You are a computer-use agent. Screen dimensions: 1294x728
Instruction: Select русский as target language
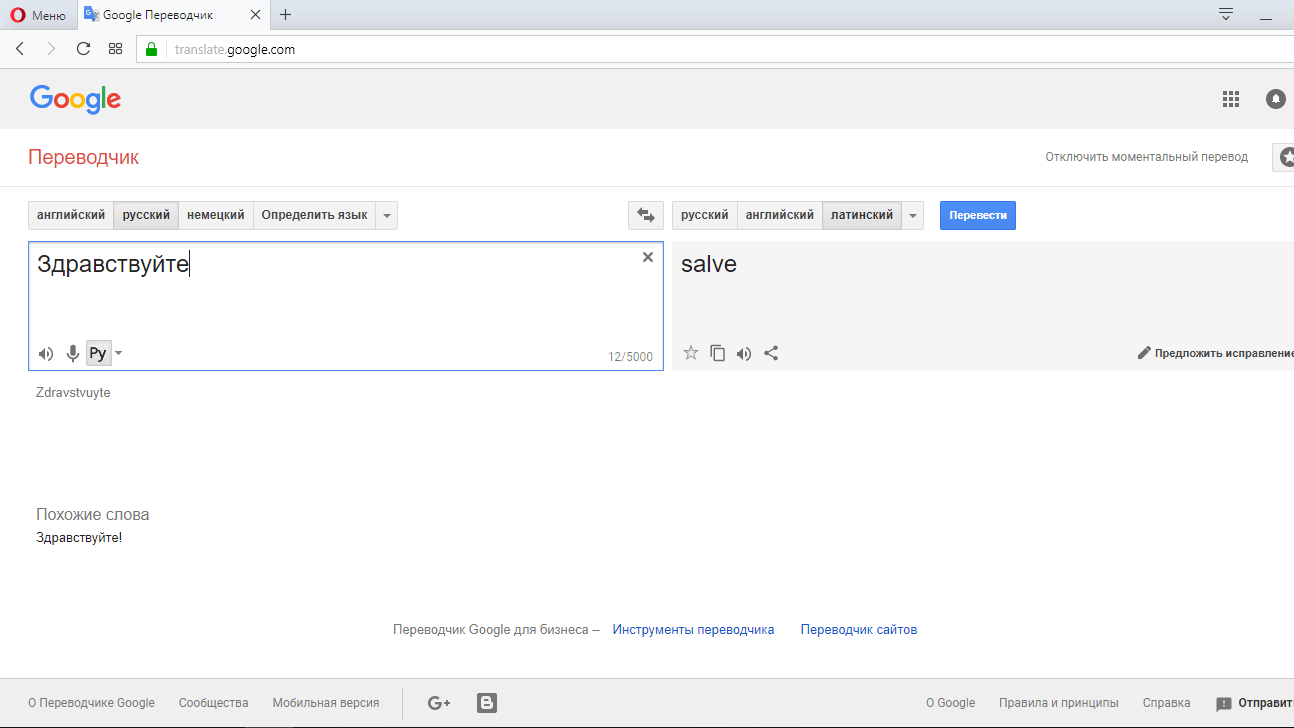point(705,215)
